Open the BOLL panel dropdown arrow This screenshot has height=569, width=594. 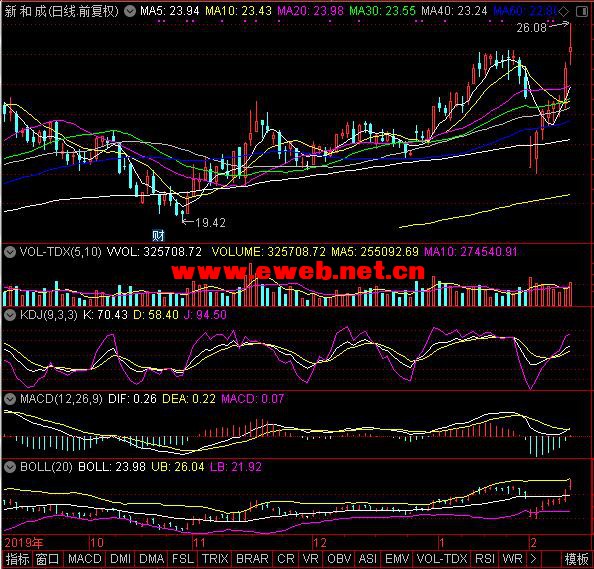point(9,467)
